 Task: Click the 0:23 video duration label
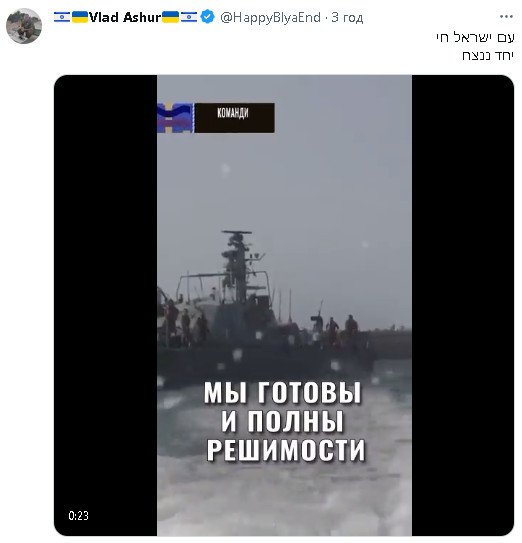[x=78, y=516]
